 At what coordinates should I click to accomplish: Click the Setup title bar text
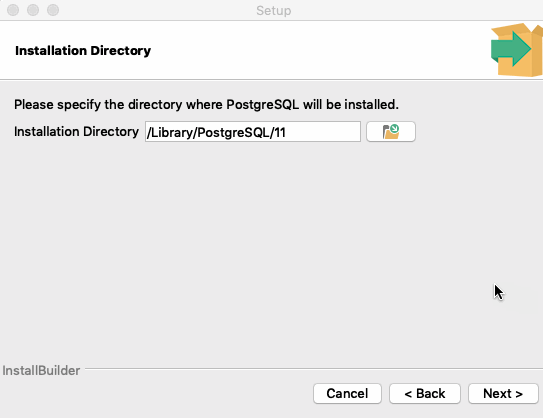274,10
